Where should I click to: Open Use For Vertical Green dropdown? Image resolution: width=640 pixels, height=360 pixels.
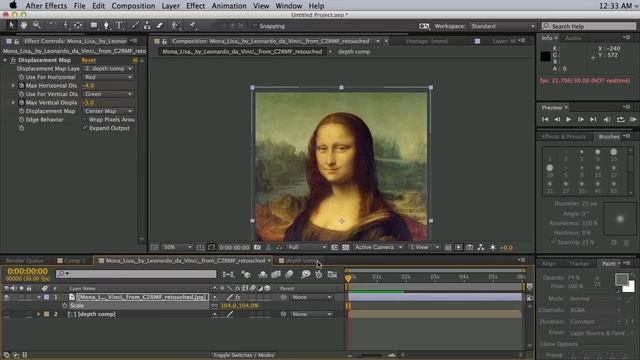coord(108,94)
